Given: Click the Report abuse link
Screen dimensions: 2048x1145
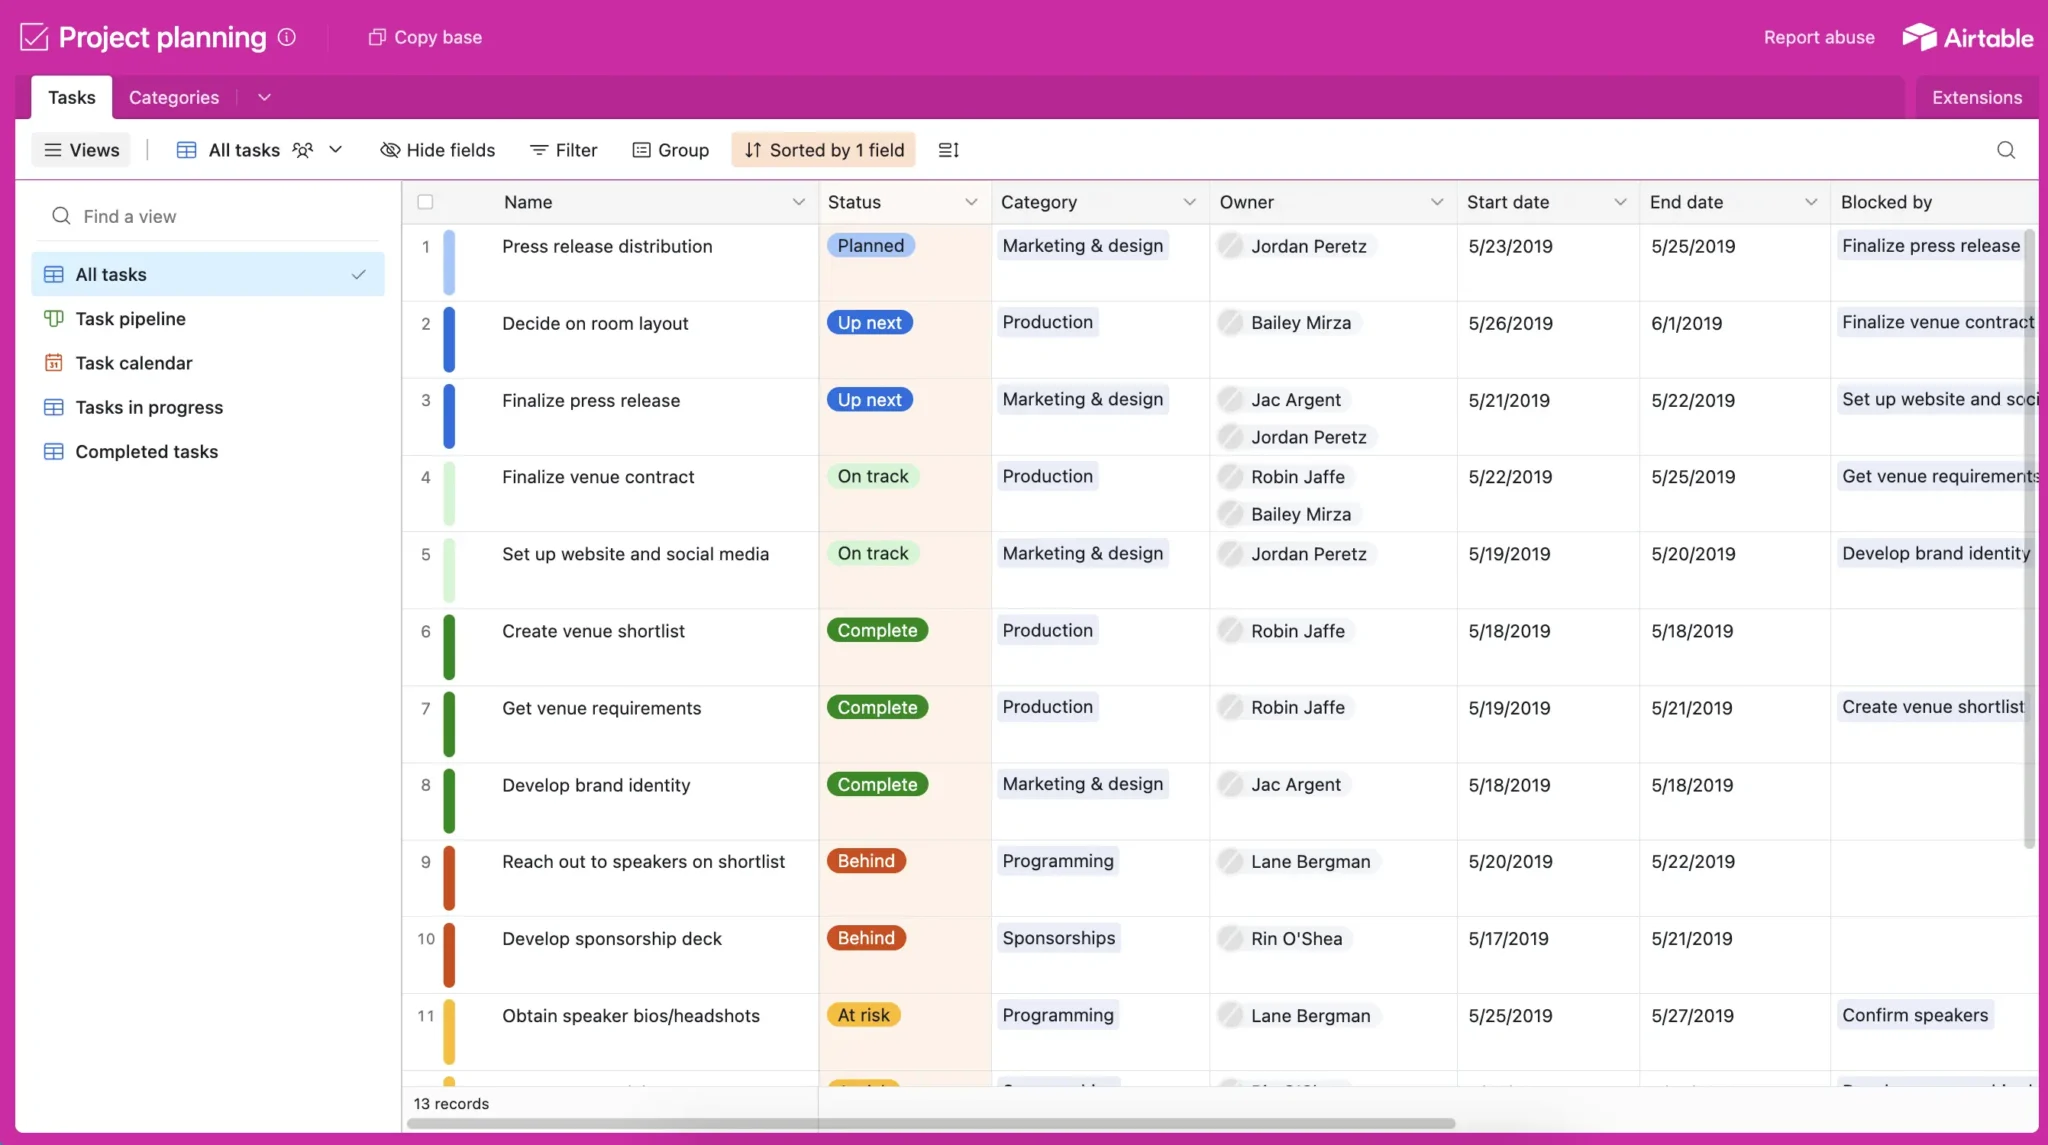Looking at the screenshot, I should (1820, 37).
